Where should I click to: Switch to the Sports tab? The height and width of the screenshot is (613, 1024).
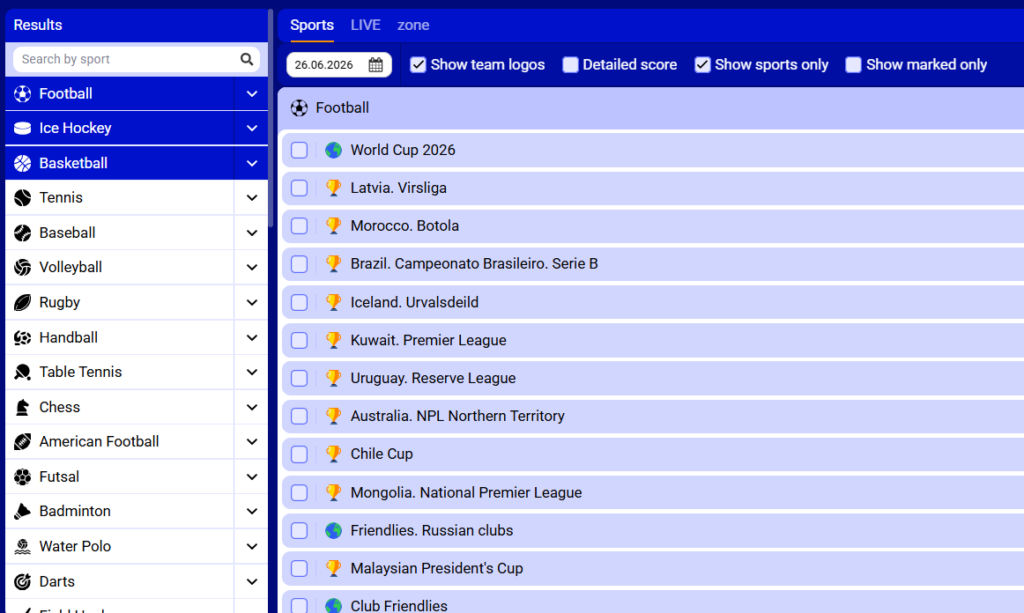312,25
